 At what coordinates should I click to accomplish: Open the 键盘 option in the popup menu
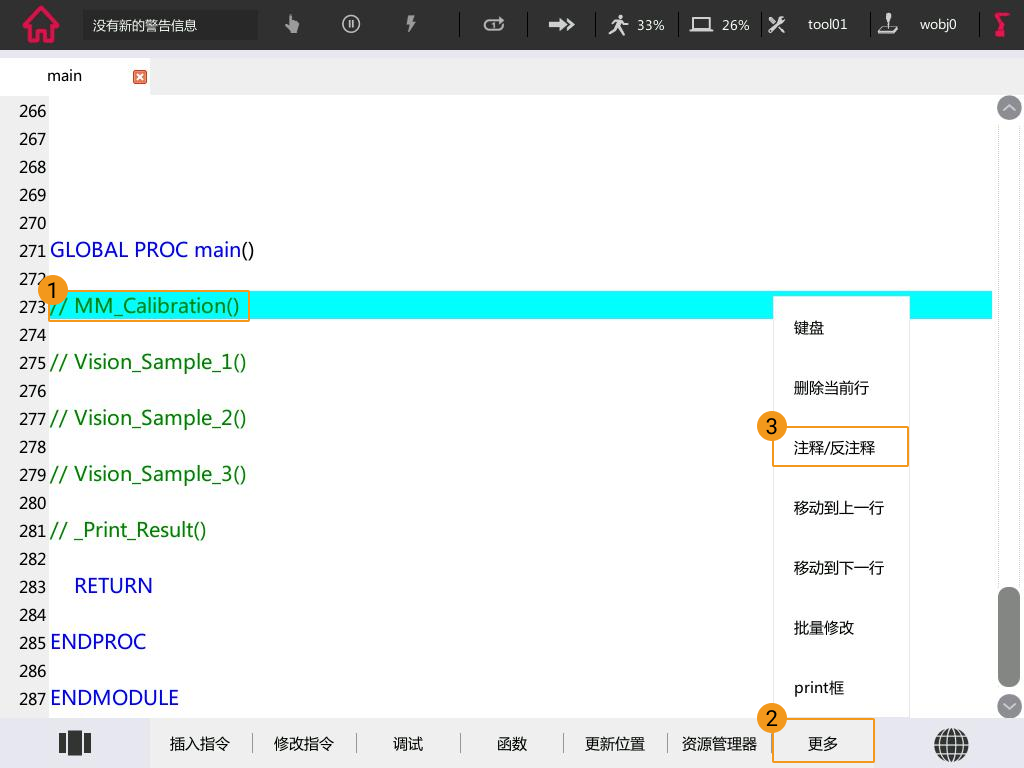(x=809, y=327)
